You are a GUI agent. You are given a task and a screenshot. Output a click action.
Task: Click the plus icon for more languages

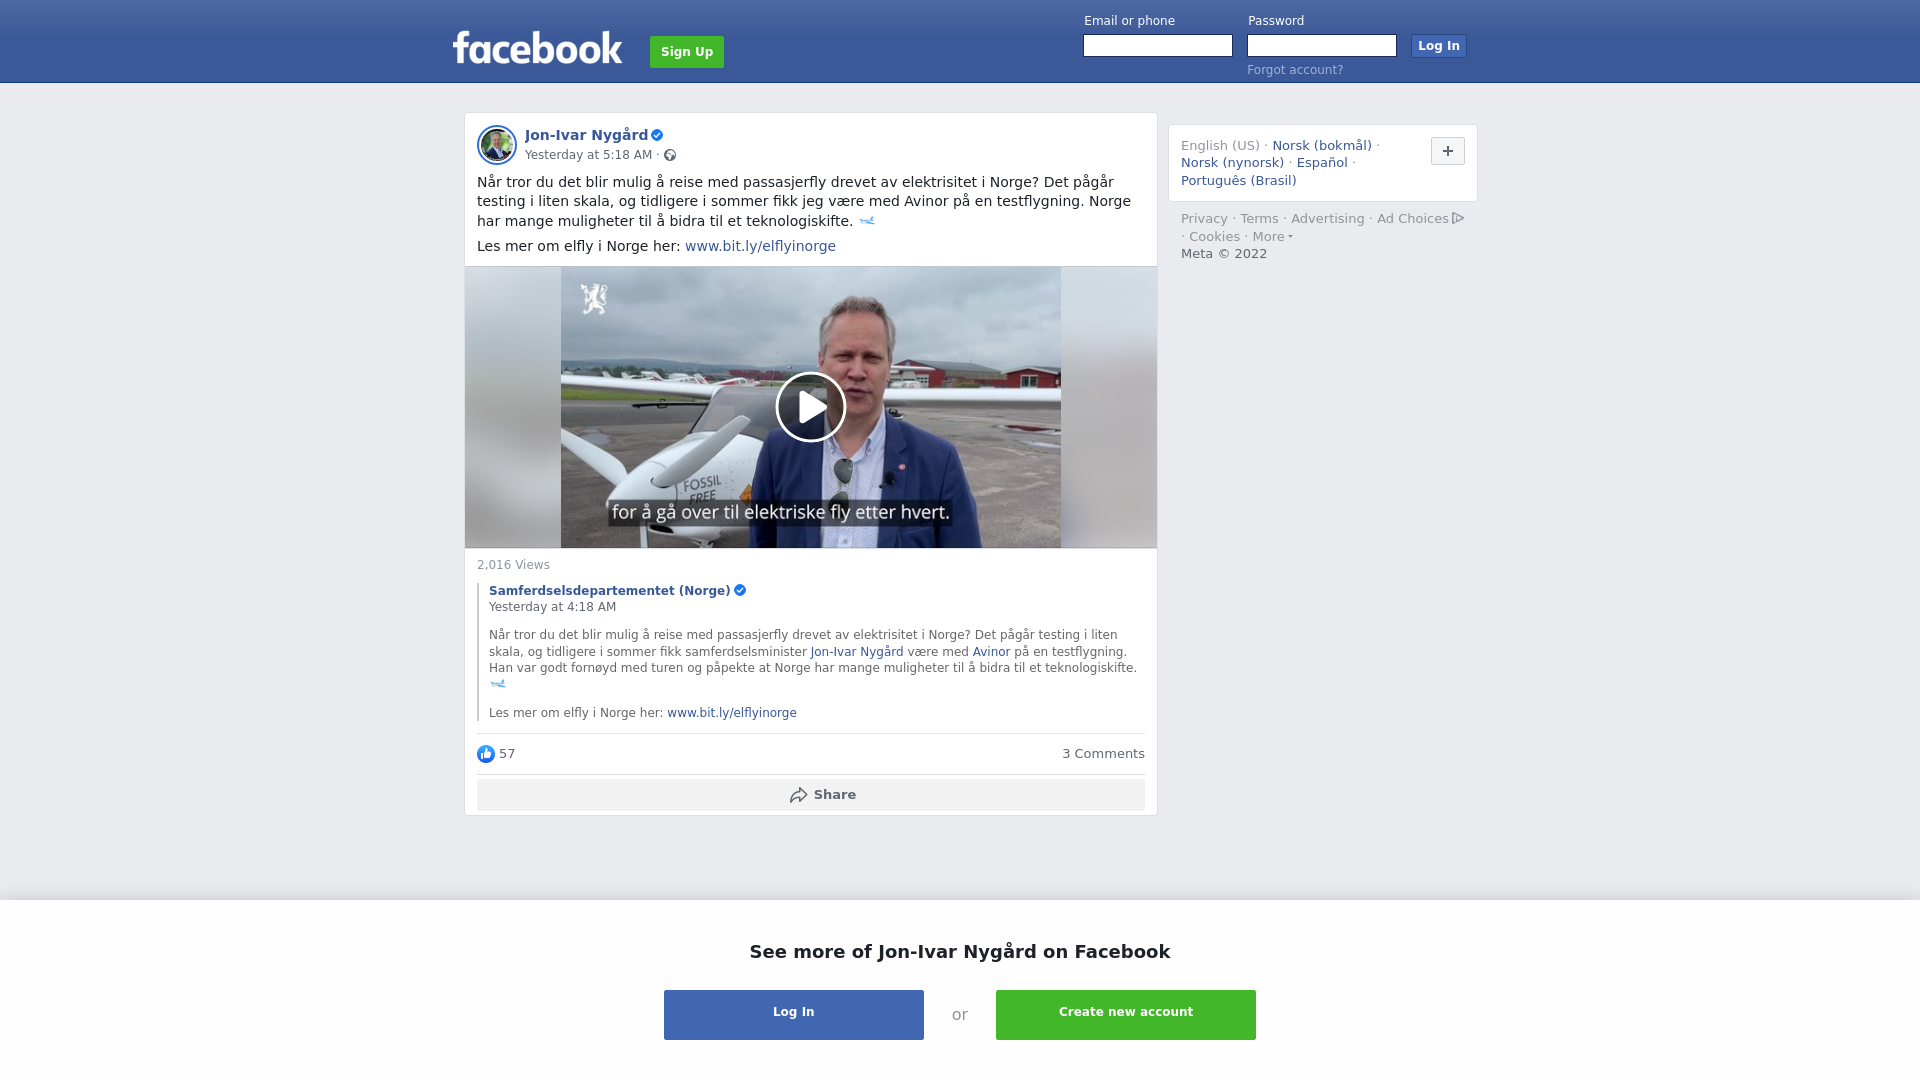[x=1447, y=151]
